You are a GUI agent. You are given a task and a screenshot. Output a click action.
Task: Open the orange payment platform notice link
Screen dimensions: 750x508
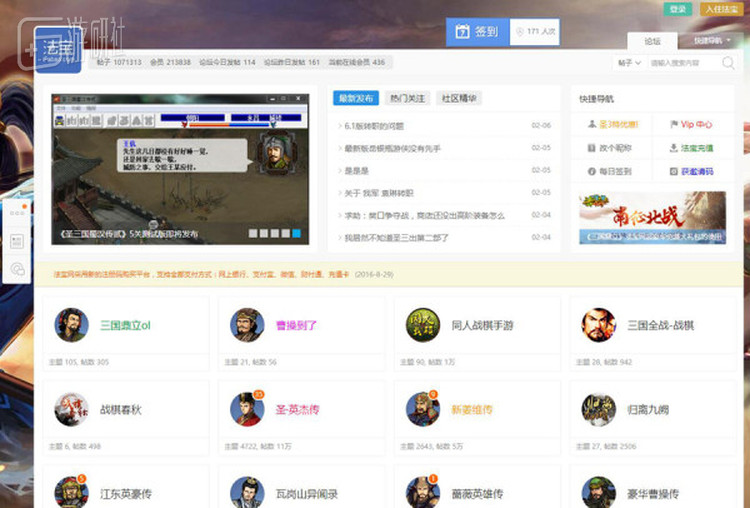[201, 275]
